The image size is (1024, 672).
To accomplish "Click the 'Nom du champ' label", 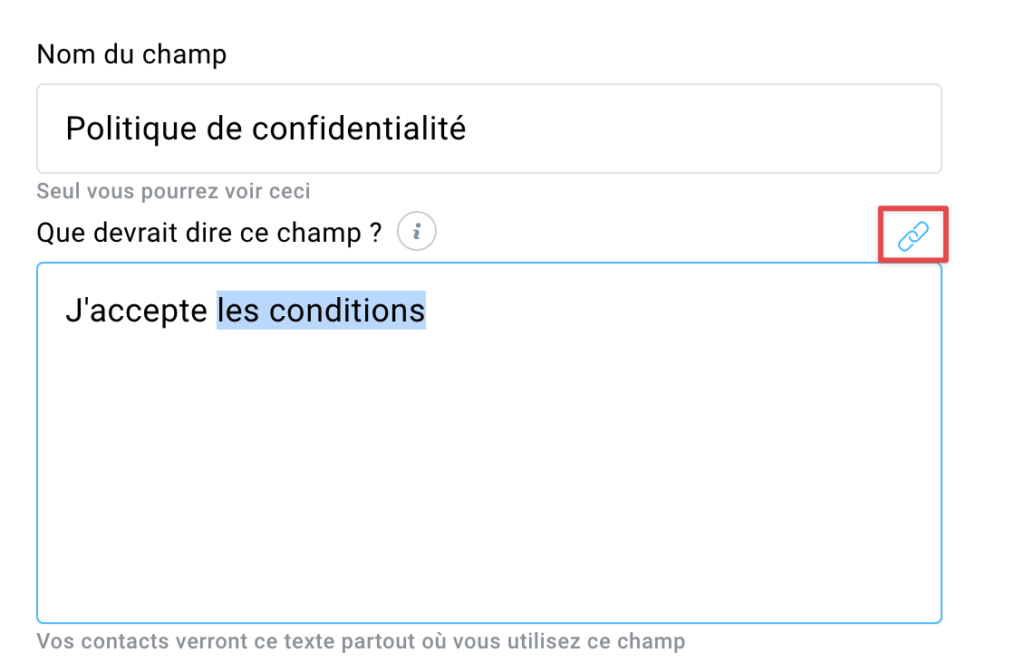I will [x=132, y=54].
